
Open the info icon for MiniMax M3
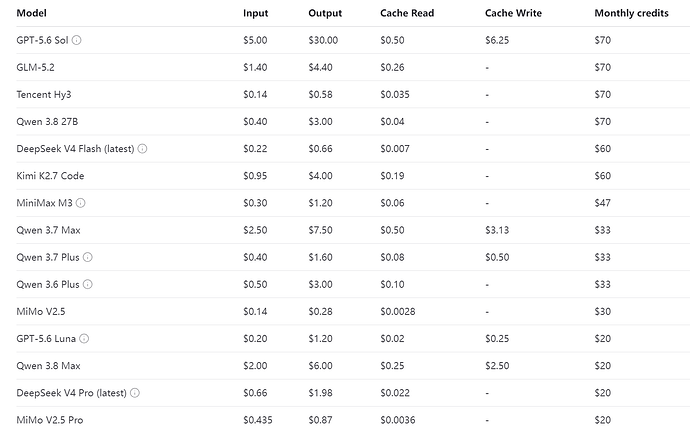click(x=81, y=203)
